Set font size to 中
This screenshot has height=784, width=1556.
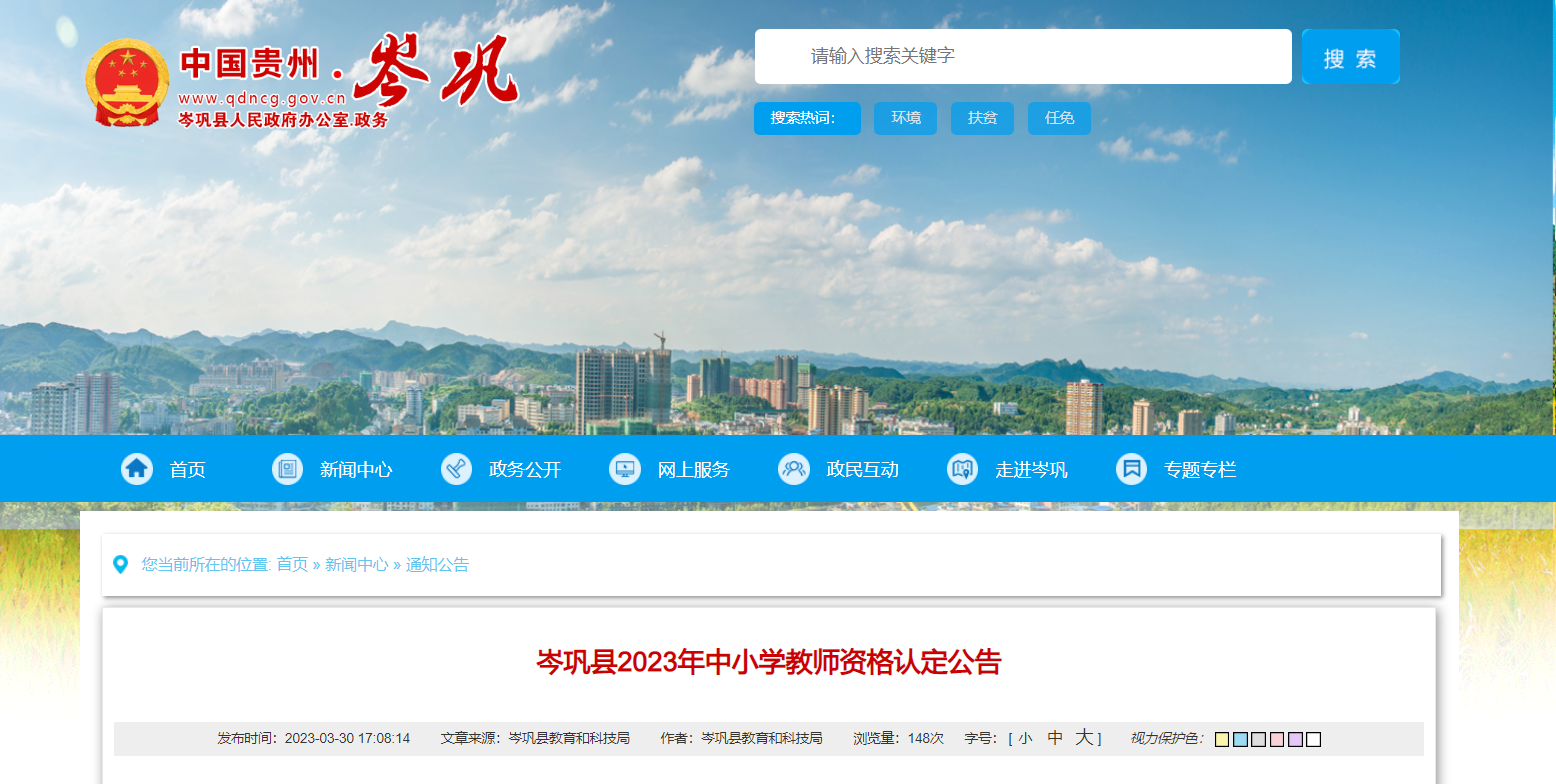click(x=1055, y=739)
